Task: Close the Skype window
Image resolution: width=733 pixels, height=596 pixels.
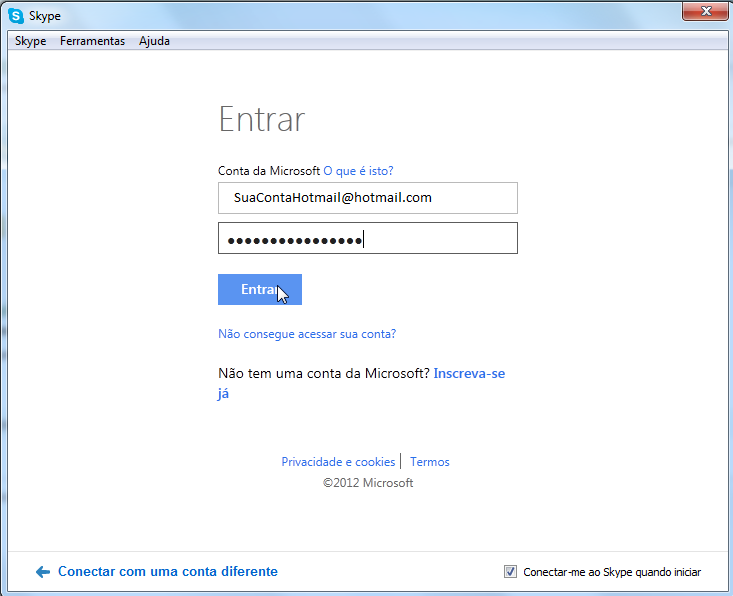Action: tap(705, 11)
